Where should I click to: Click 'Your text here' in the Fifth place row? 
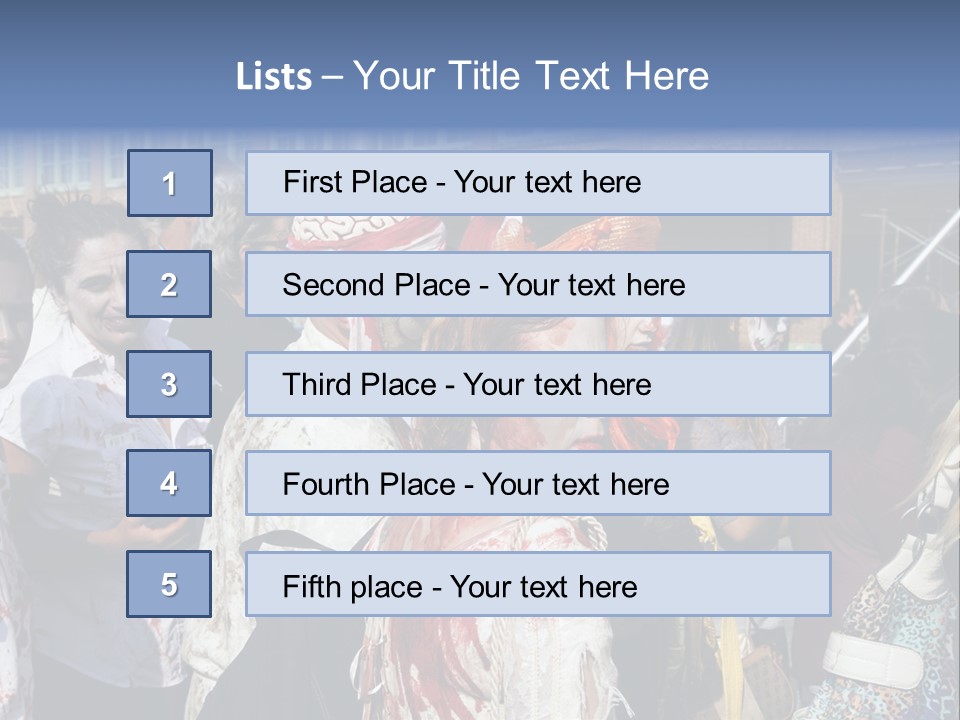pyautogui.click(x=544, y=587)
